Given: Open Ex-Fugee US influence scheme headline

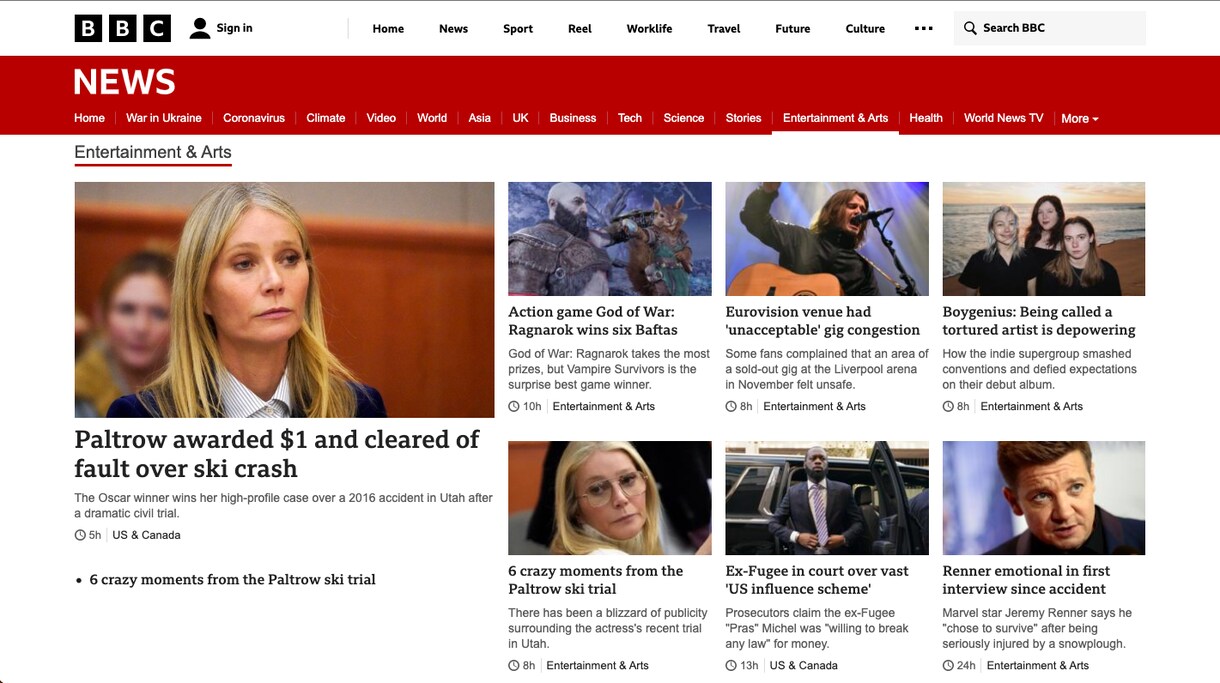Looking at the screenshot, I should [817, 580].
